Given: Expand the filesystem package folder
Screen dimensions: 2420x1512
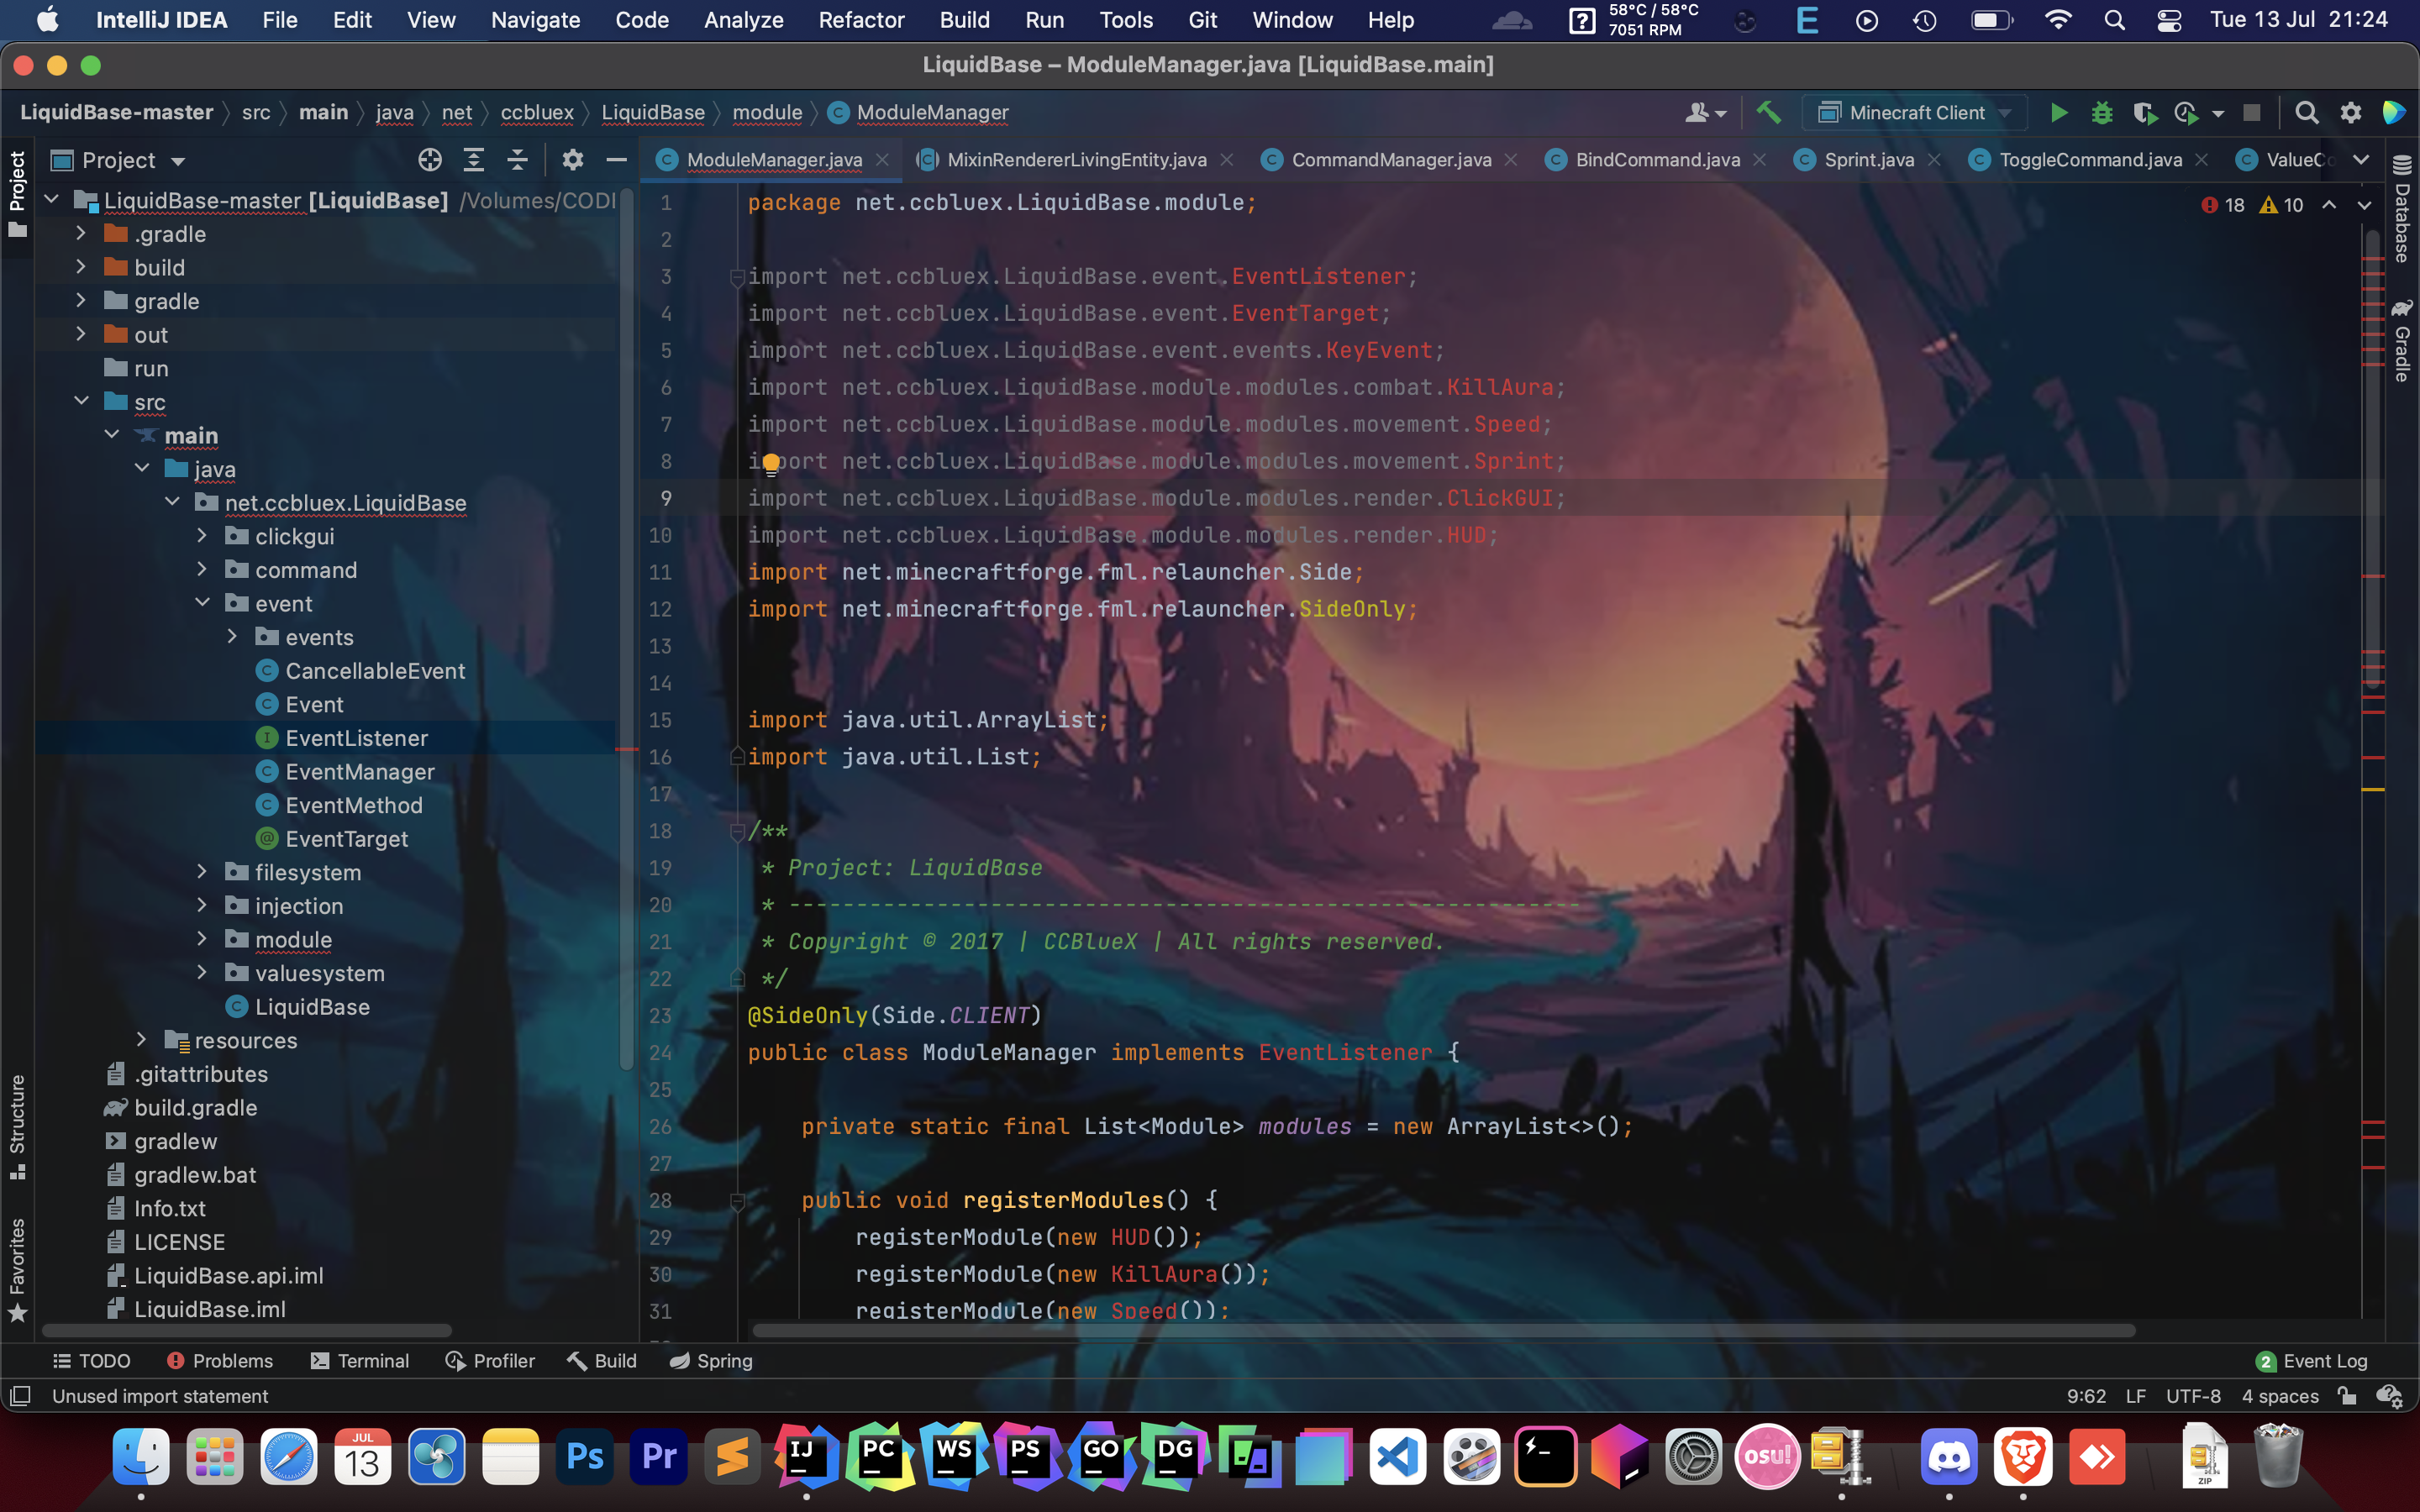Looking at the screenshot, I should click(x=202, y=872).
